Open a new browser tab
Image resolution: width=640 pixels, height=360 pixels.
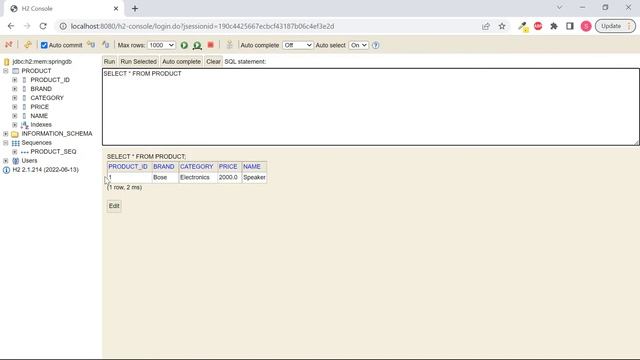click(135, 9)
